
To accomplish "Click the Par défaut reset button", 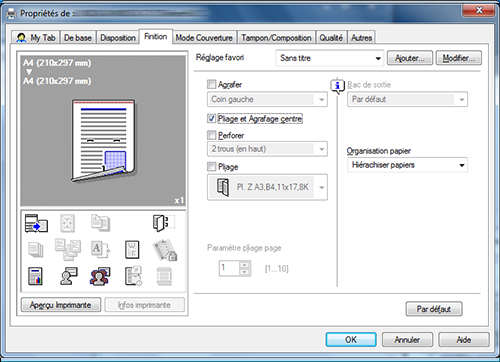I will pyautogui.click(x=434, y=309).
